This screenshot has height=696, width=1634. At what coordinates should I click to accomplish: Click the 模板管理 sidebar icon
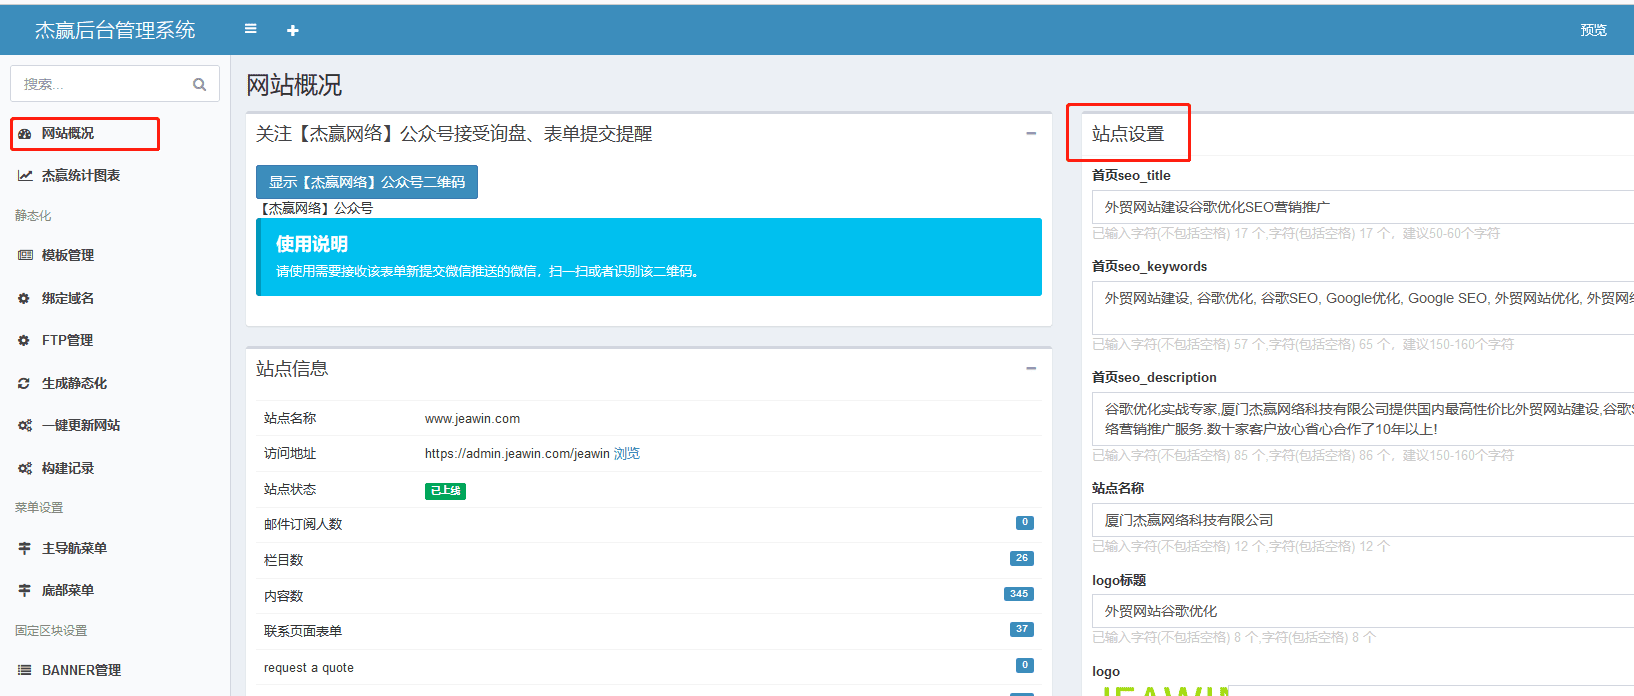25,256
